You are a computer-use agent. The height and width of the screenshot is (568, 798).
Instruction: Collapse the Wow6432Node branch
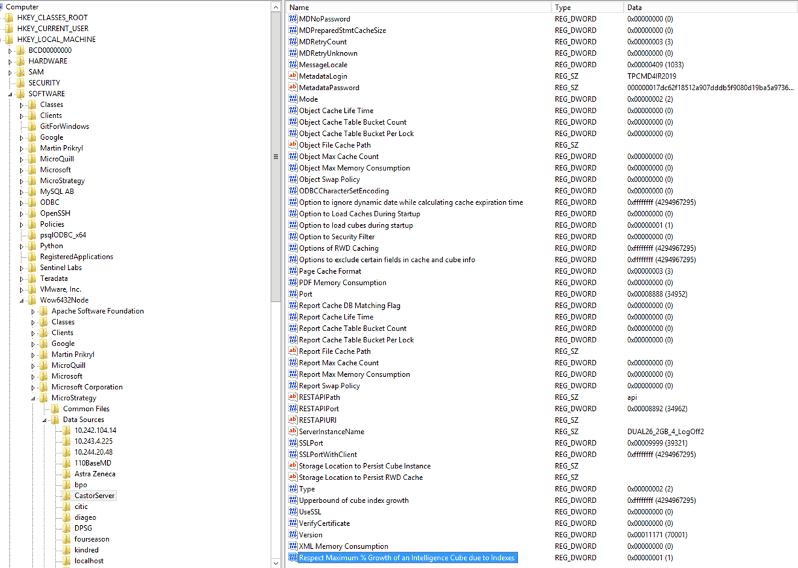22,300
